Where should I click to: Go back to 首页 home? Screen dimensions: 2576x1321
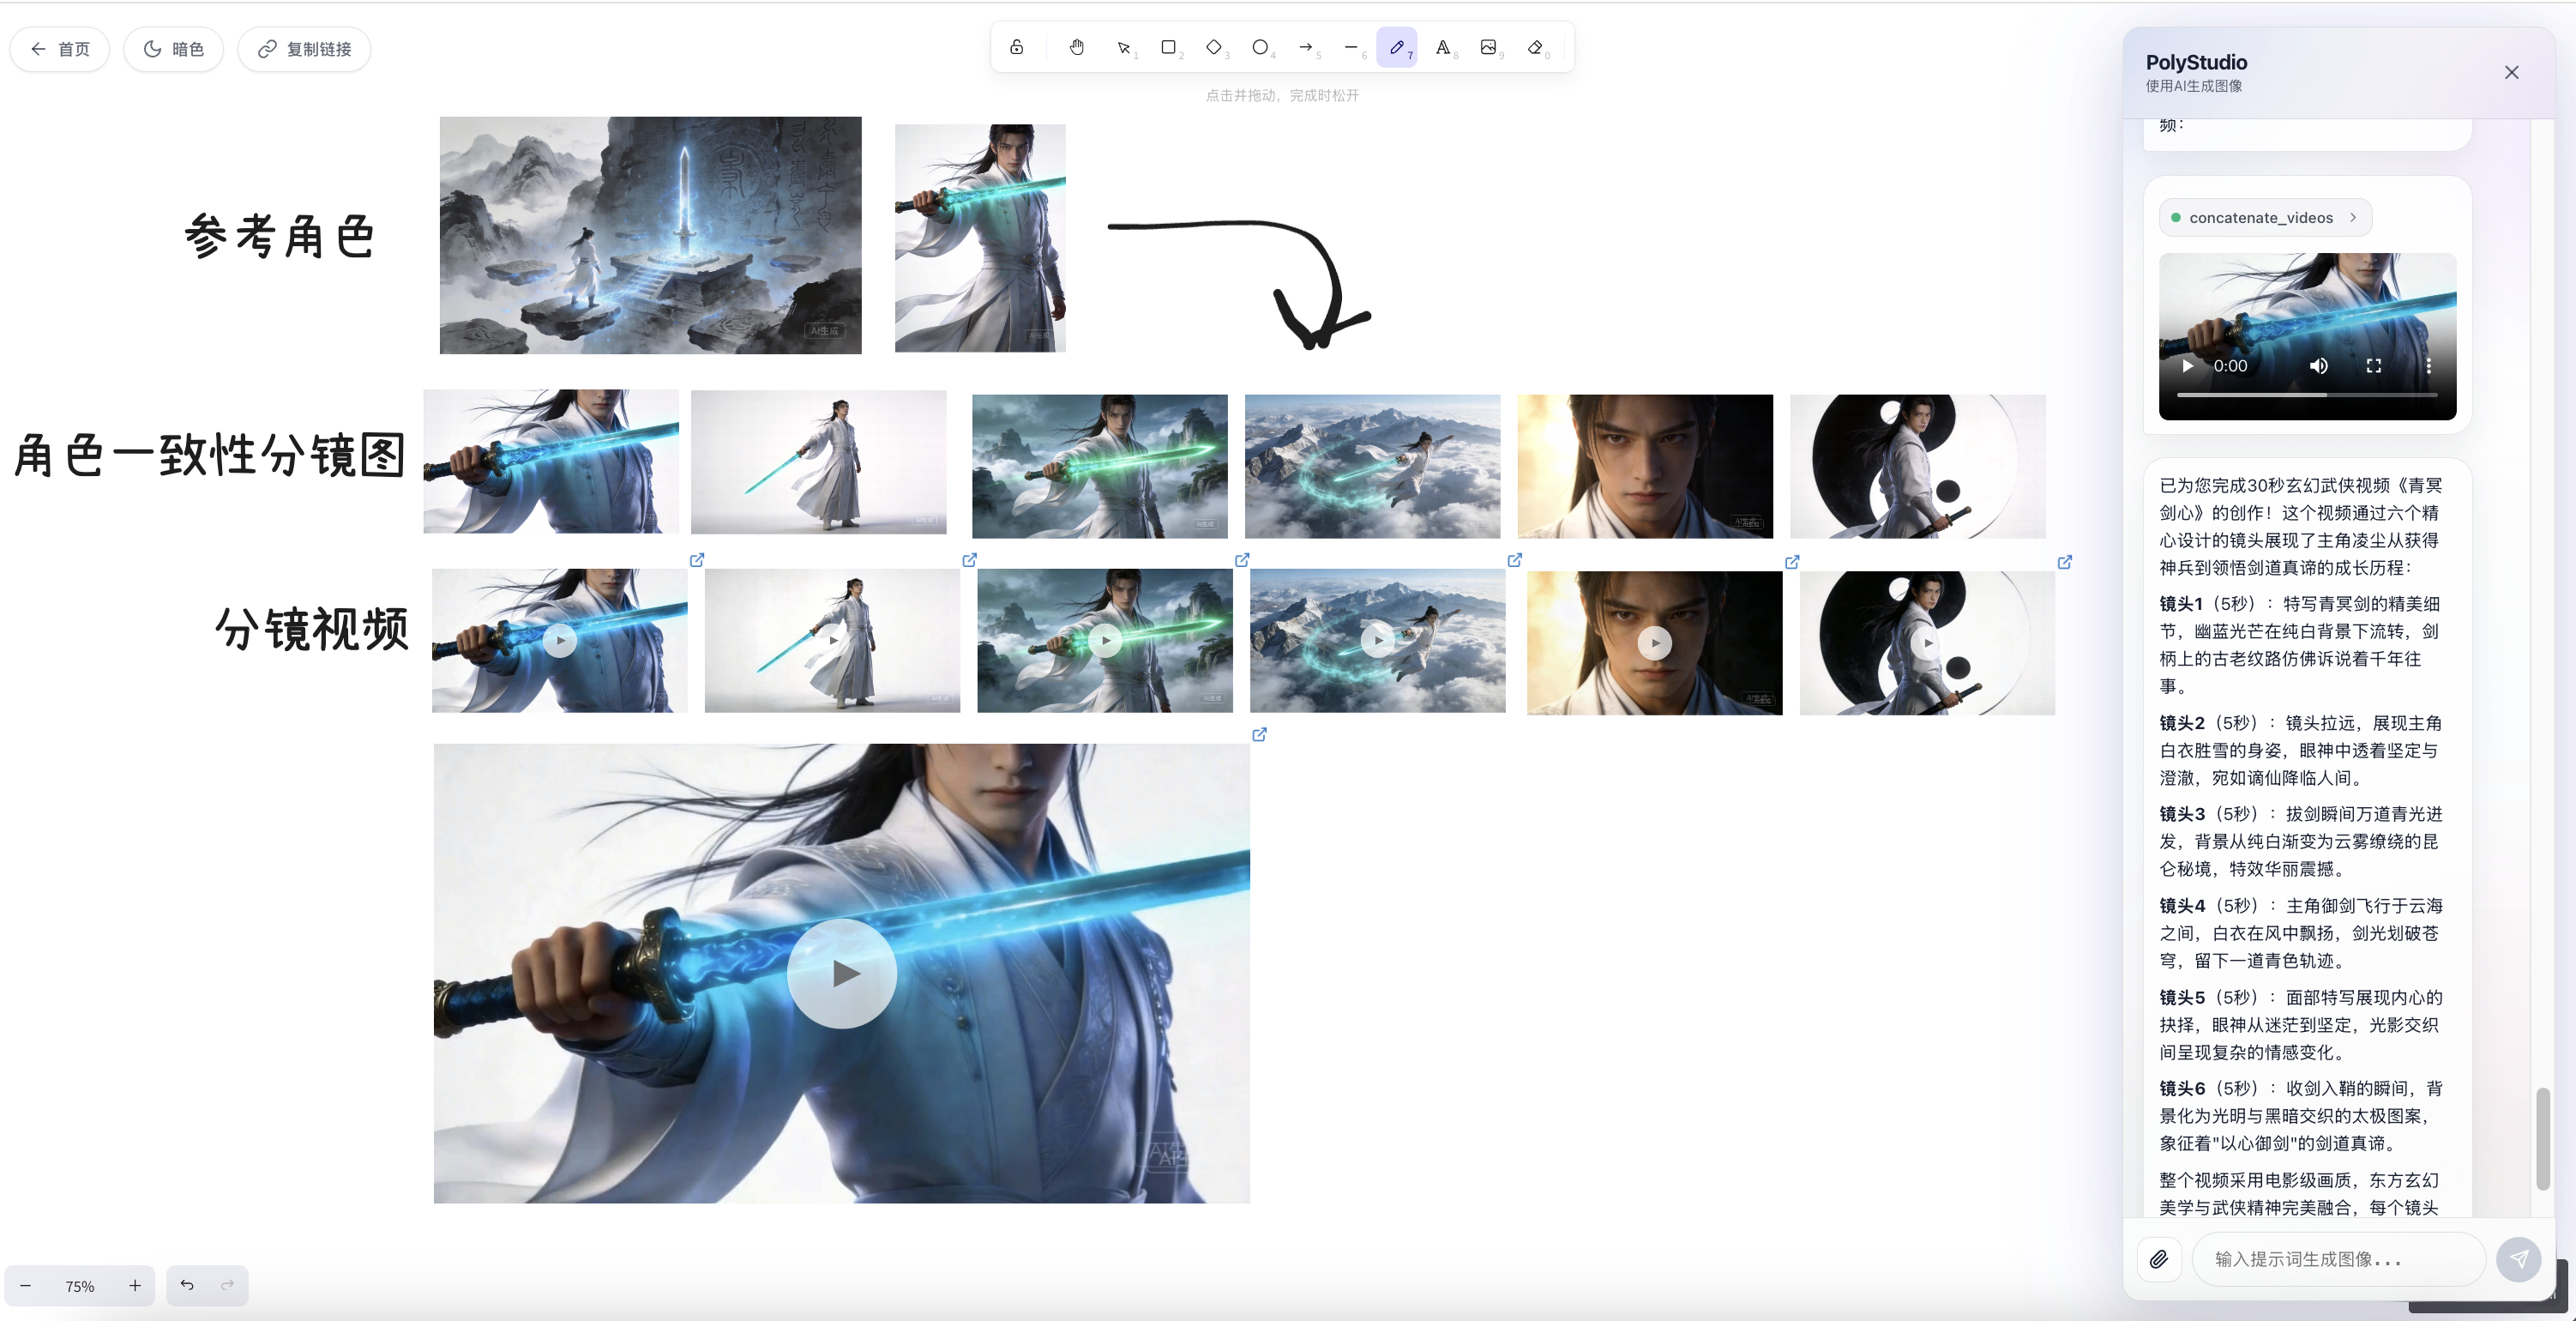tap(60, 49)
